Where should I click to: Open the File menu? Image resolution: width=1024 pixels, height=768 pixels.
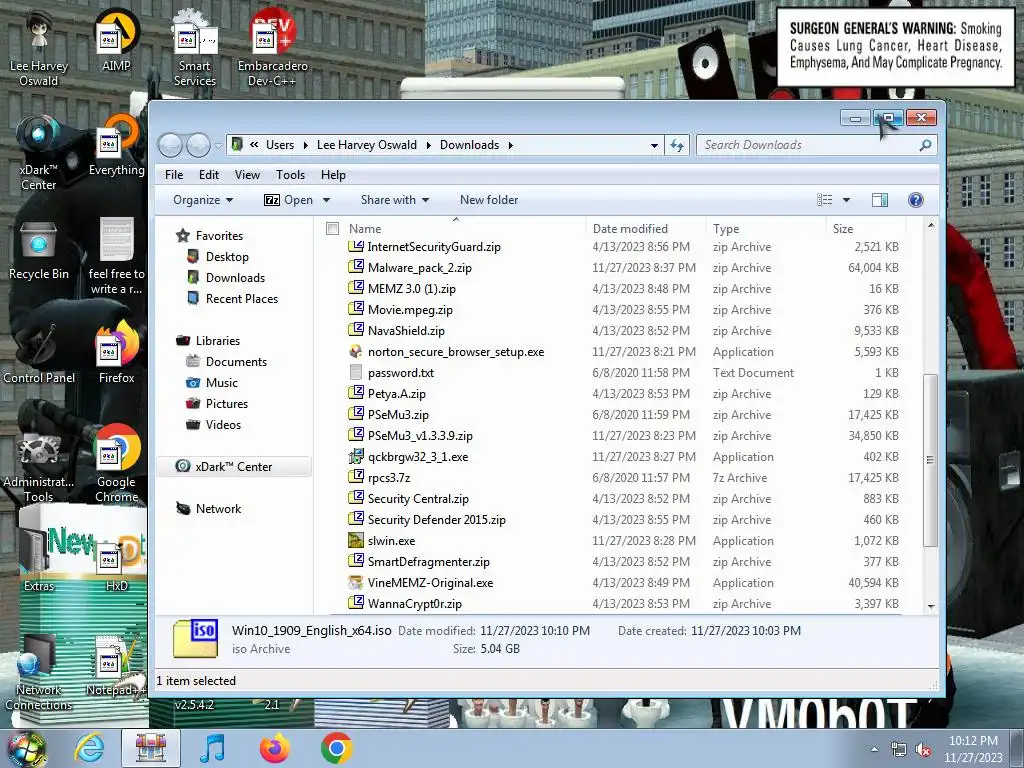tap(174, 175)
